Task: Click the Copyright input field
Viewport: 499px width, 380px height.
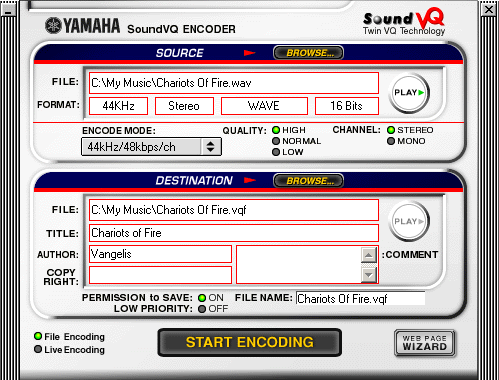Action: [160, 275]
